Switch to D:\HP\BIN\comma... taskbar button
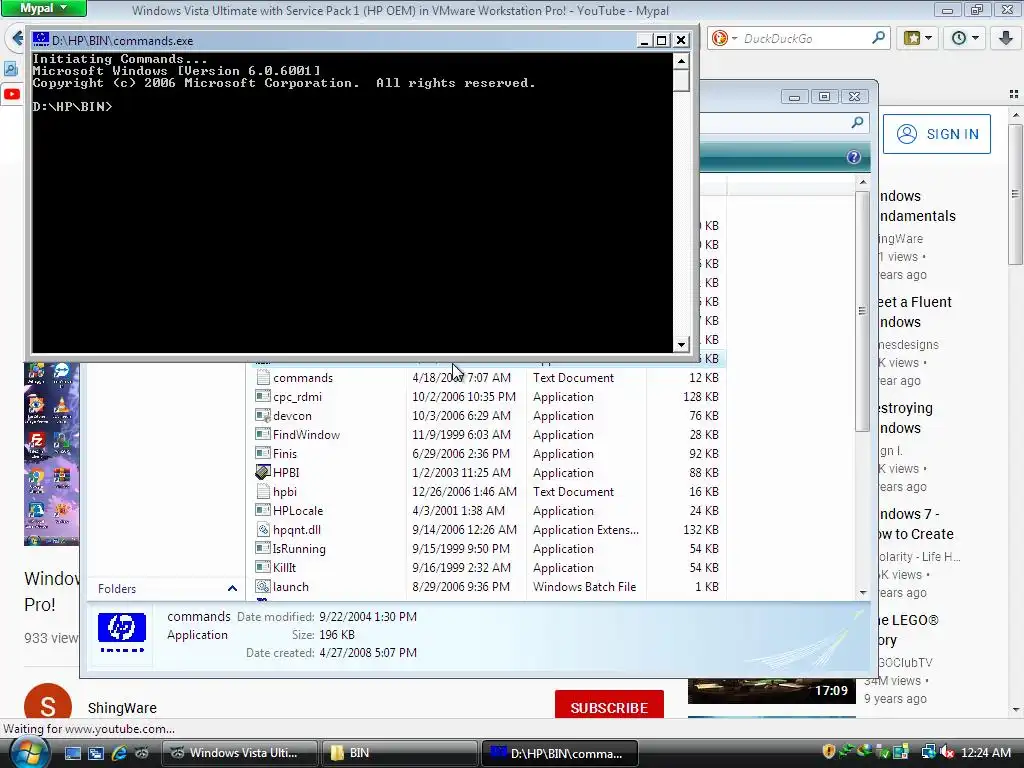Viewport: 1024px width, 768px height. coord(560,753)
